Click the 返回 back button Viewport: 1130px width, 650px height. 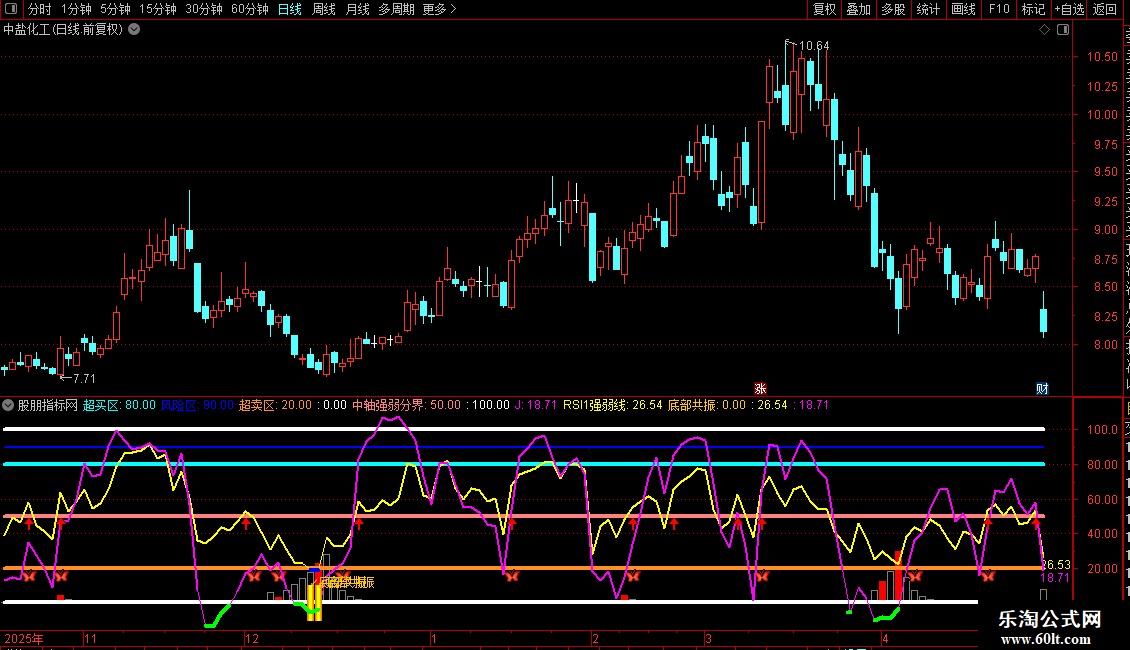(x=1105, y=9)
